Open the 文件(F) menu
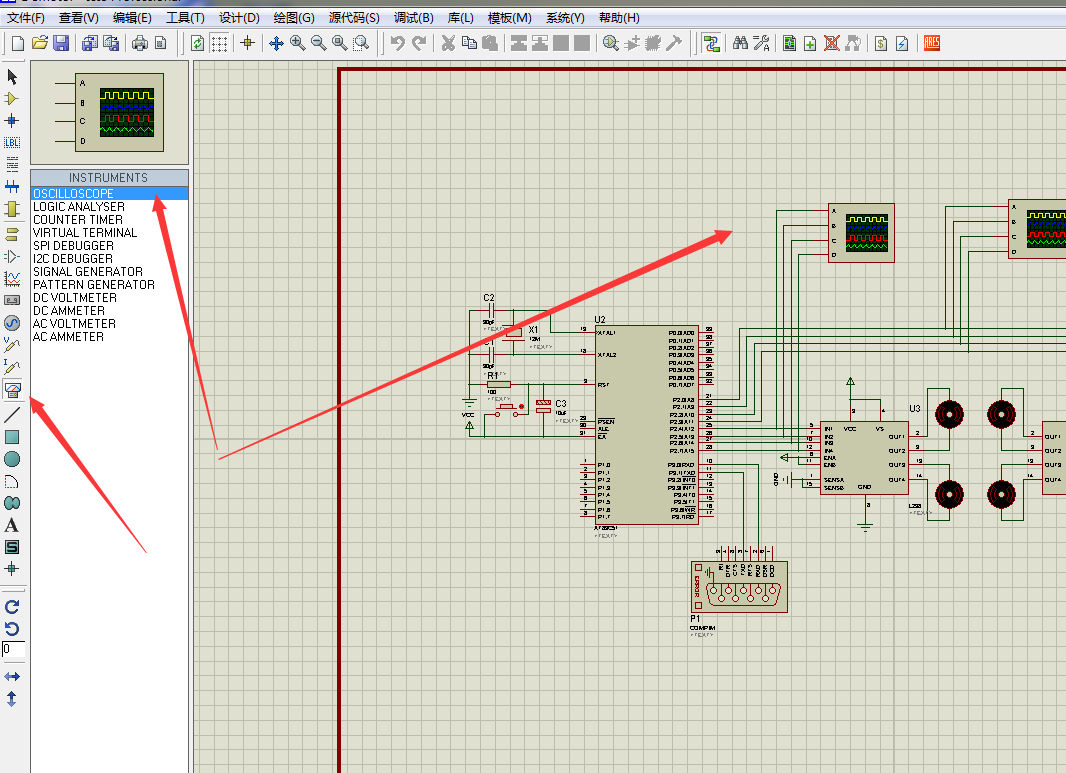Screen dimensions: 1066x773 [x=26, y=18]
